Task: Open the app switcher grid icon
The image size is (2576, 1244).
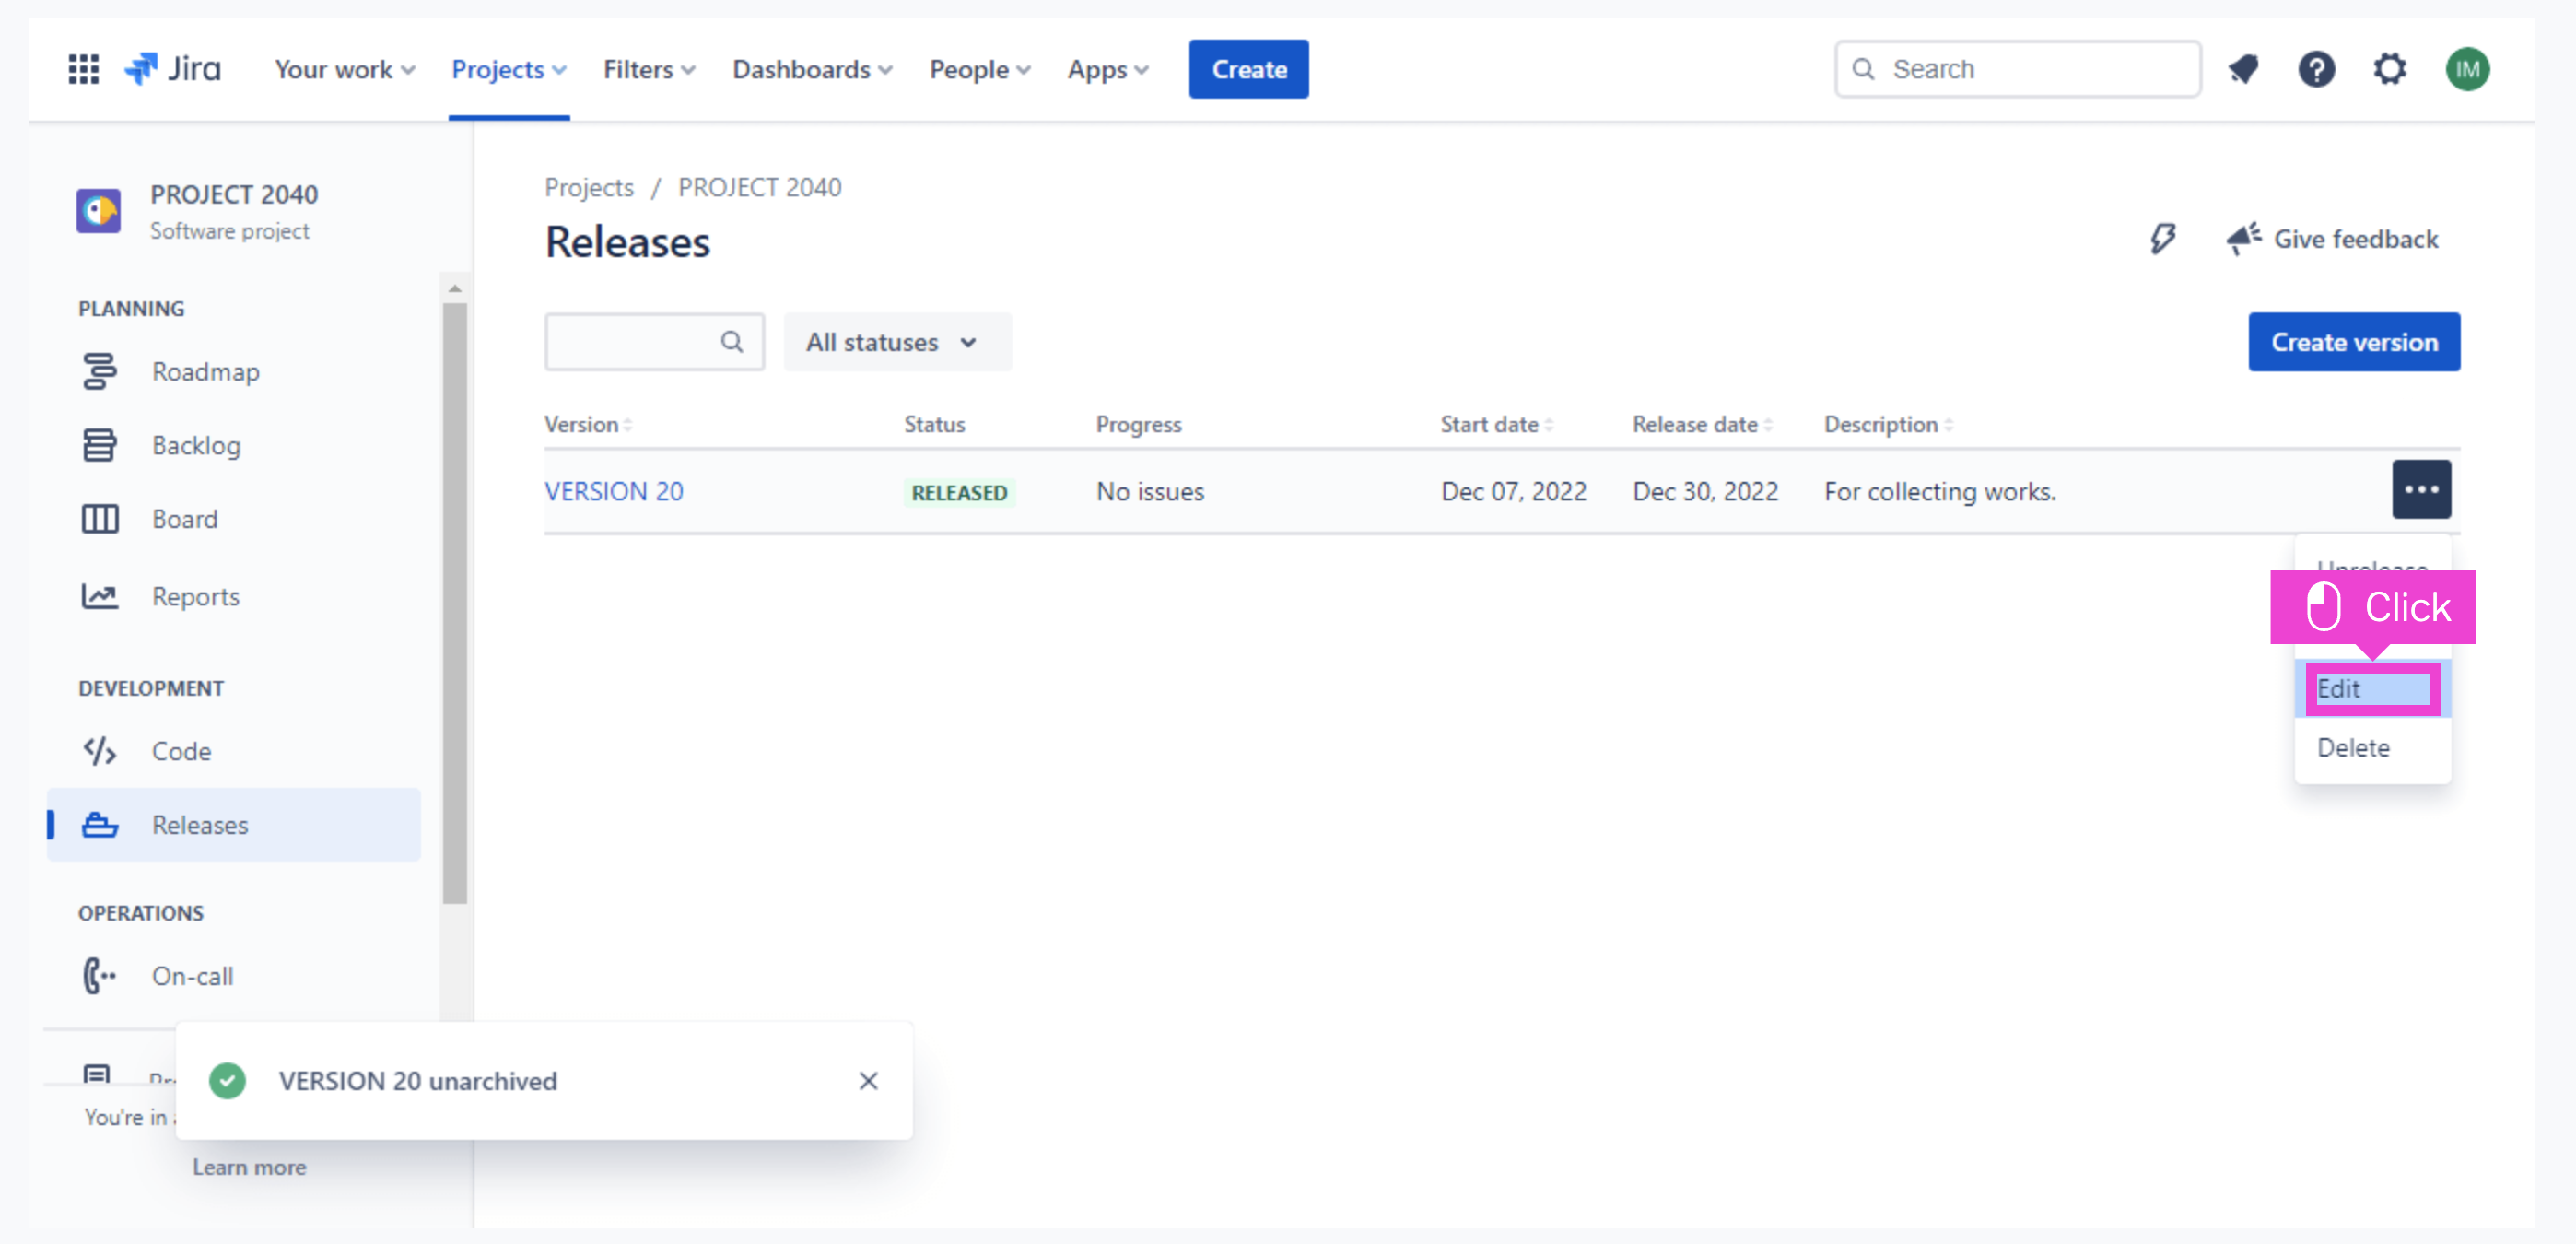Action: [83, 69]
